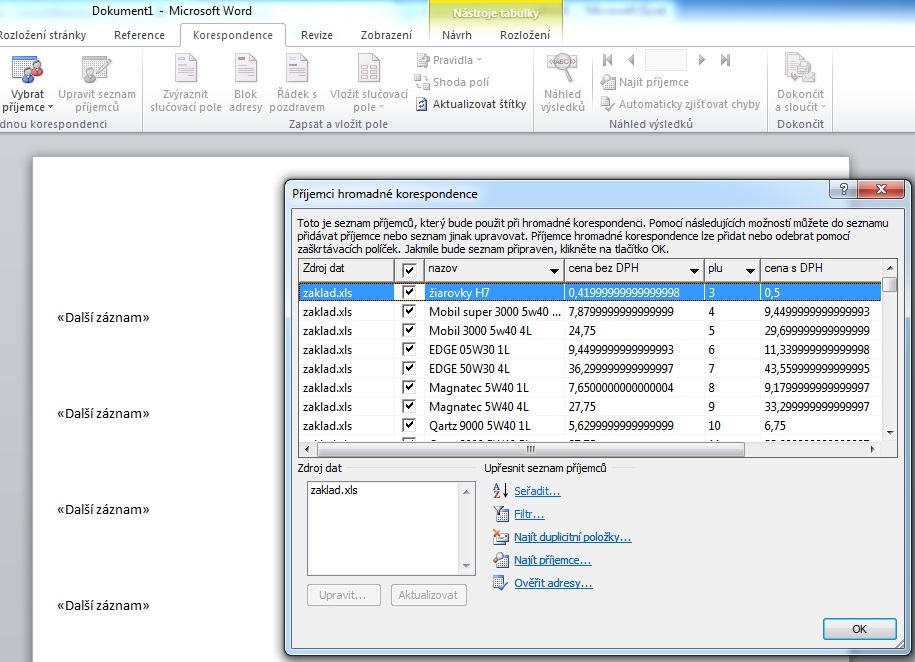Open the Zobrazení ribbon tab
The width and height of the screenshot is (915, 662).
pos(386,35)
